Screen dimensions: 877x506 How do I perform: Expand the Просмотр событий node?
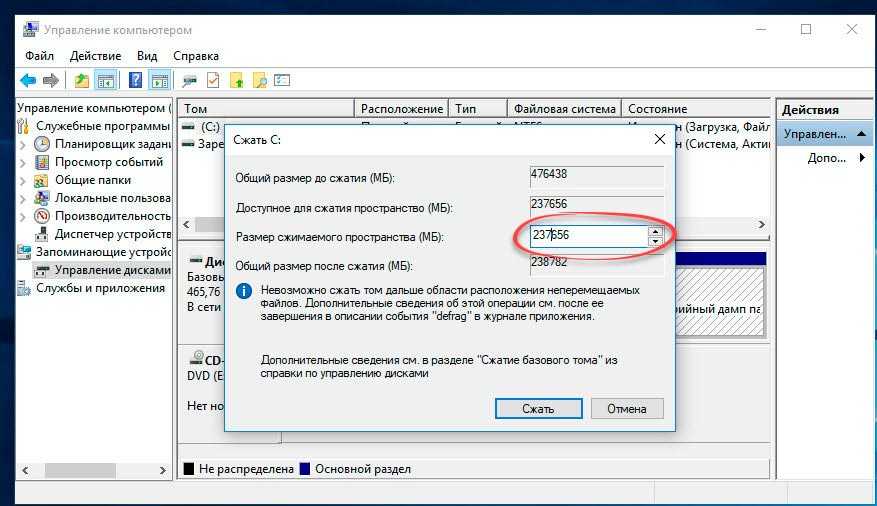pos(23,162)
